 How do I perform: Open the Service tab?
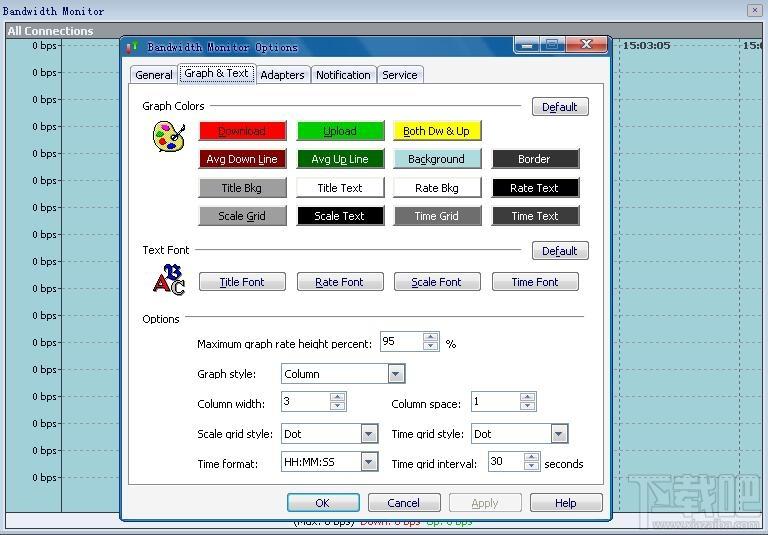point(400,75)
